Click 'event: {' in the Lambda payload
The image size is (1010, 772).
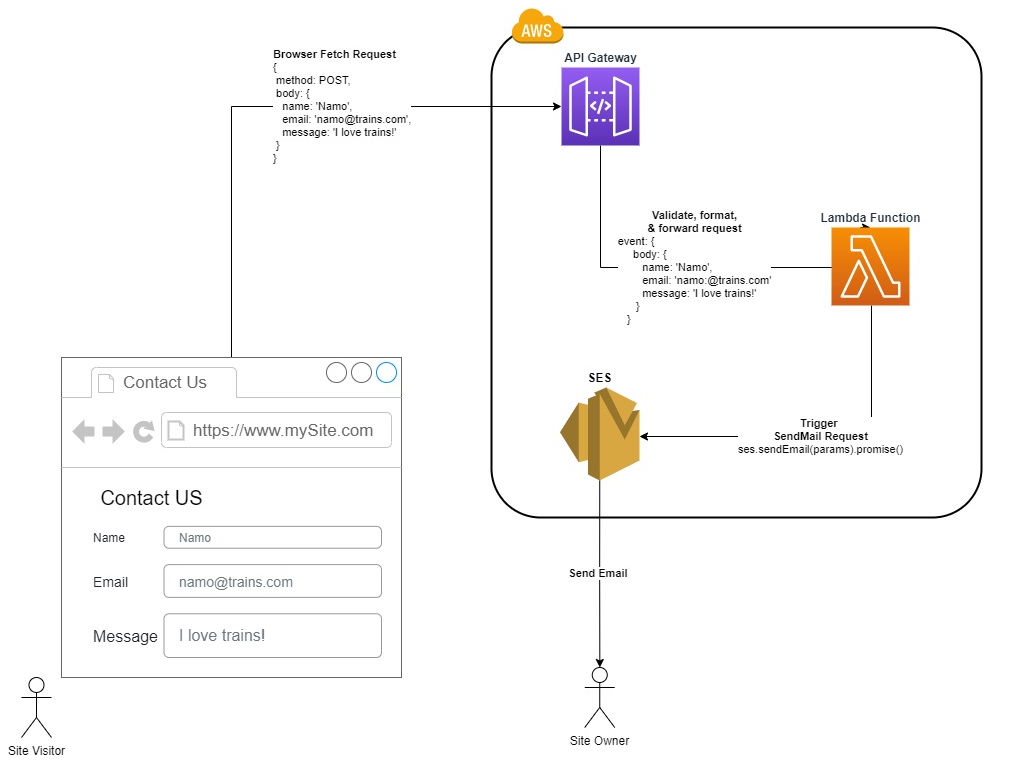tap(636, 241)
